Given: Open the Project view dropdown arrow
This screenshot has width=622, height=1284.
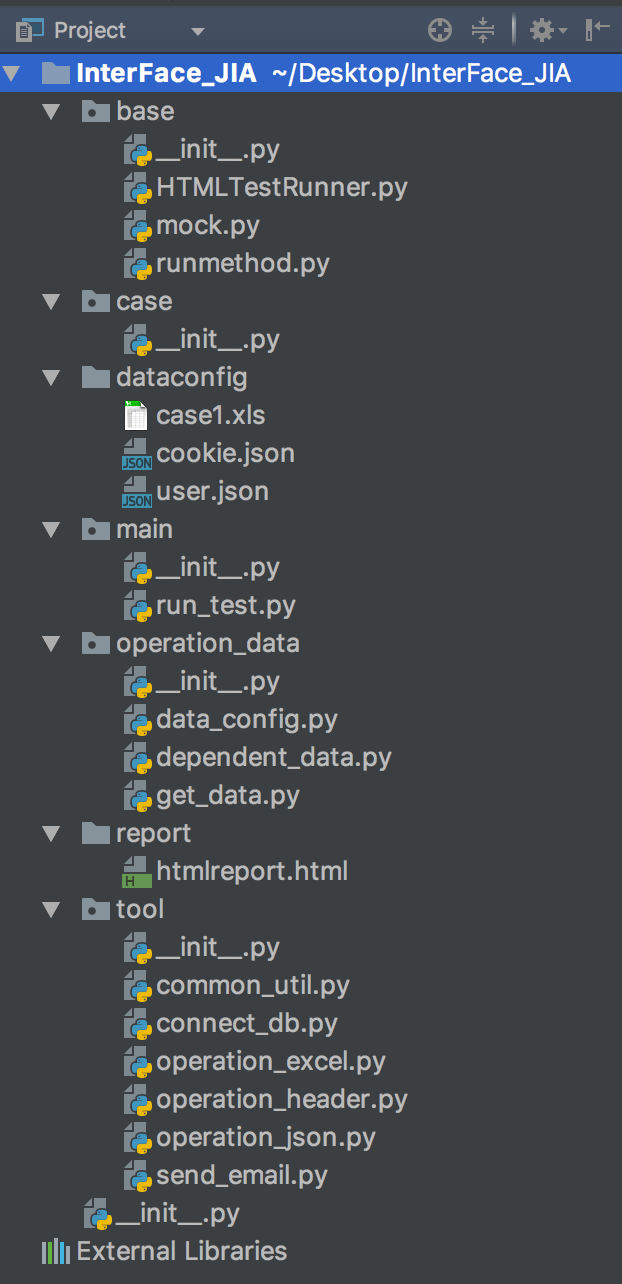Looking at the screenshot, I should click(x=197, y=32).
